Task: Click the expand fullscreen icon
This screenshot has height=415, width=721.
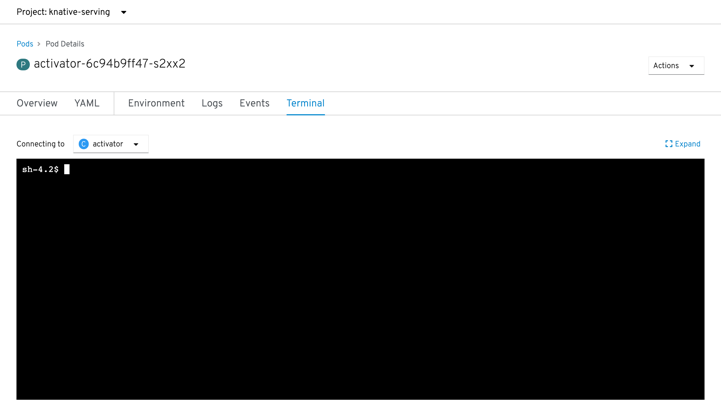Action: coord(669,144)
